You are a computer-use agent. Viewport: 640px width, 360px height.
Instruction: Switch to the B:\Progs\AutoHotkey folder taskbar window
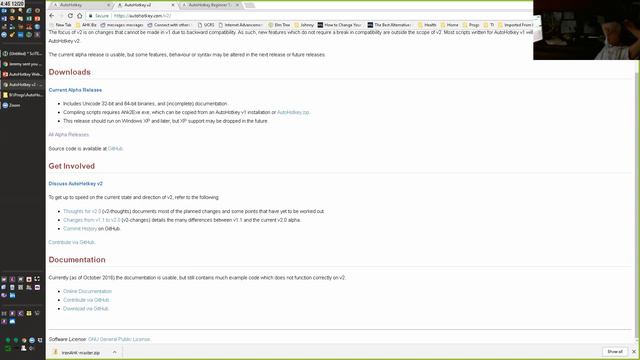23,95
